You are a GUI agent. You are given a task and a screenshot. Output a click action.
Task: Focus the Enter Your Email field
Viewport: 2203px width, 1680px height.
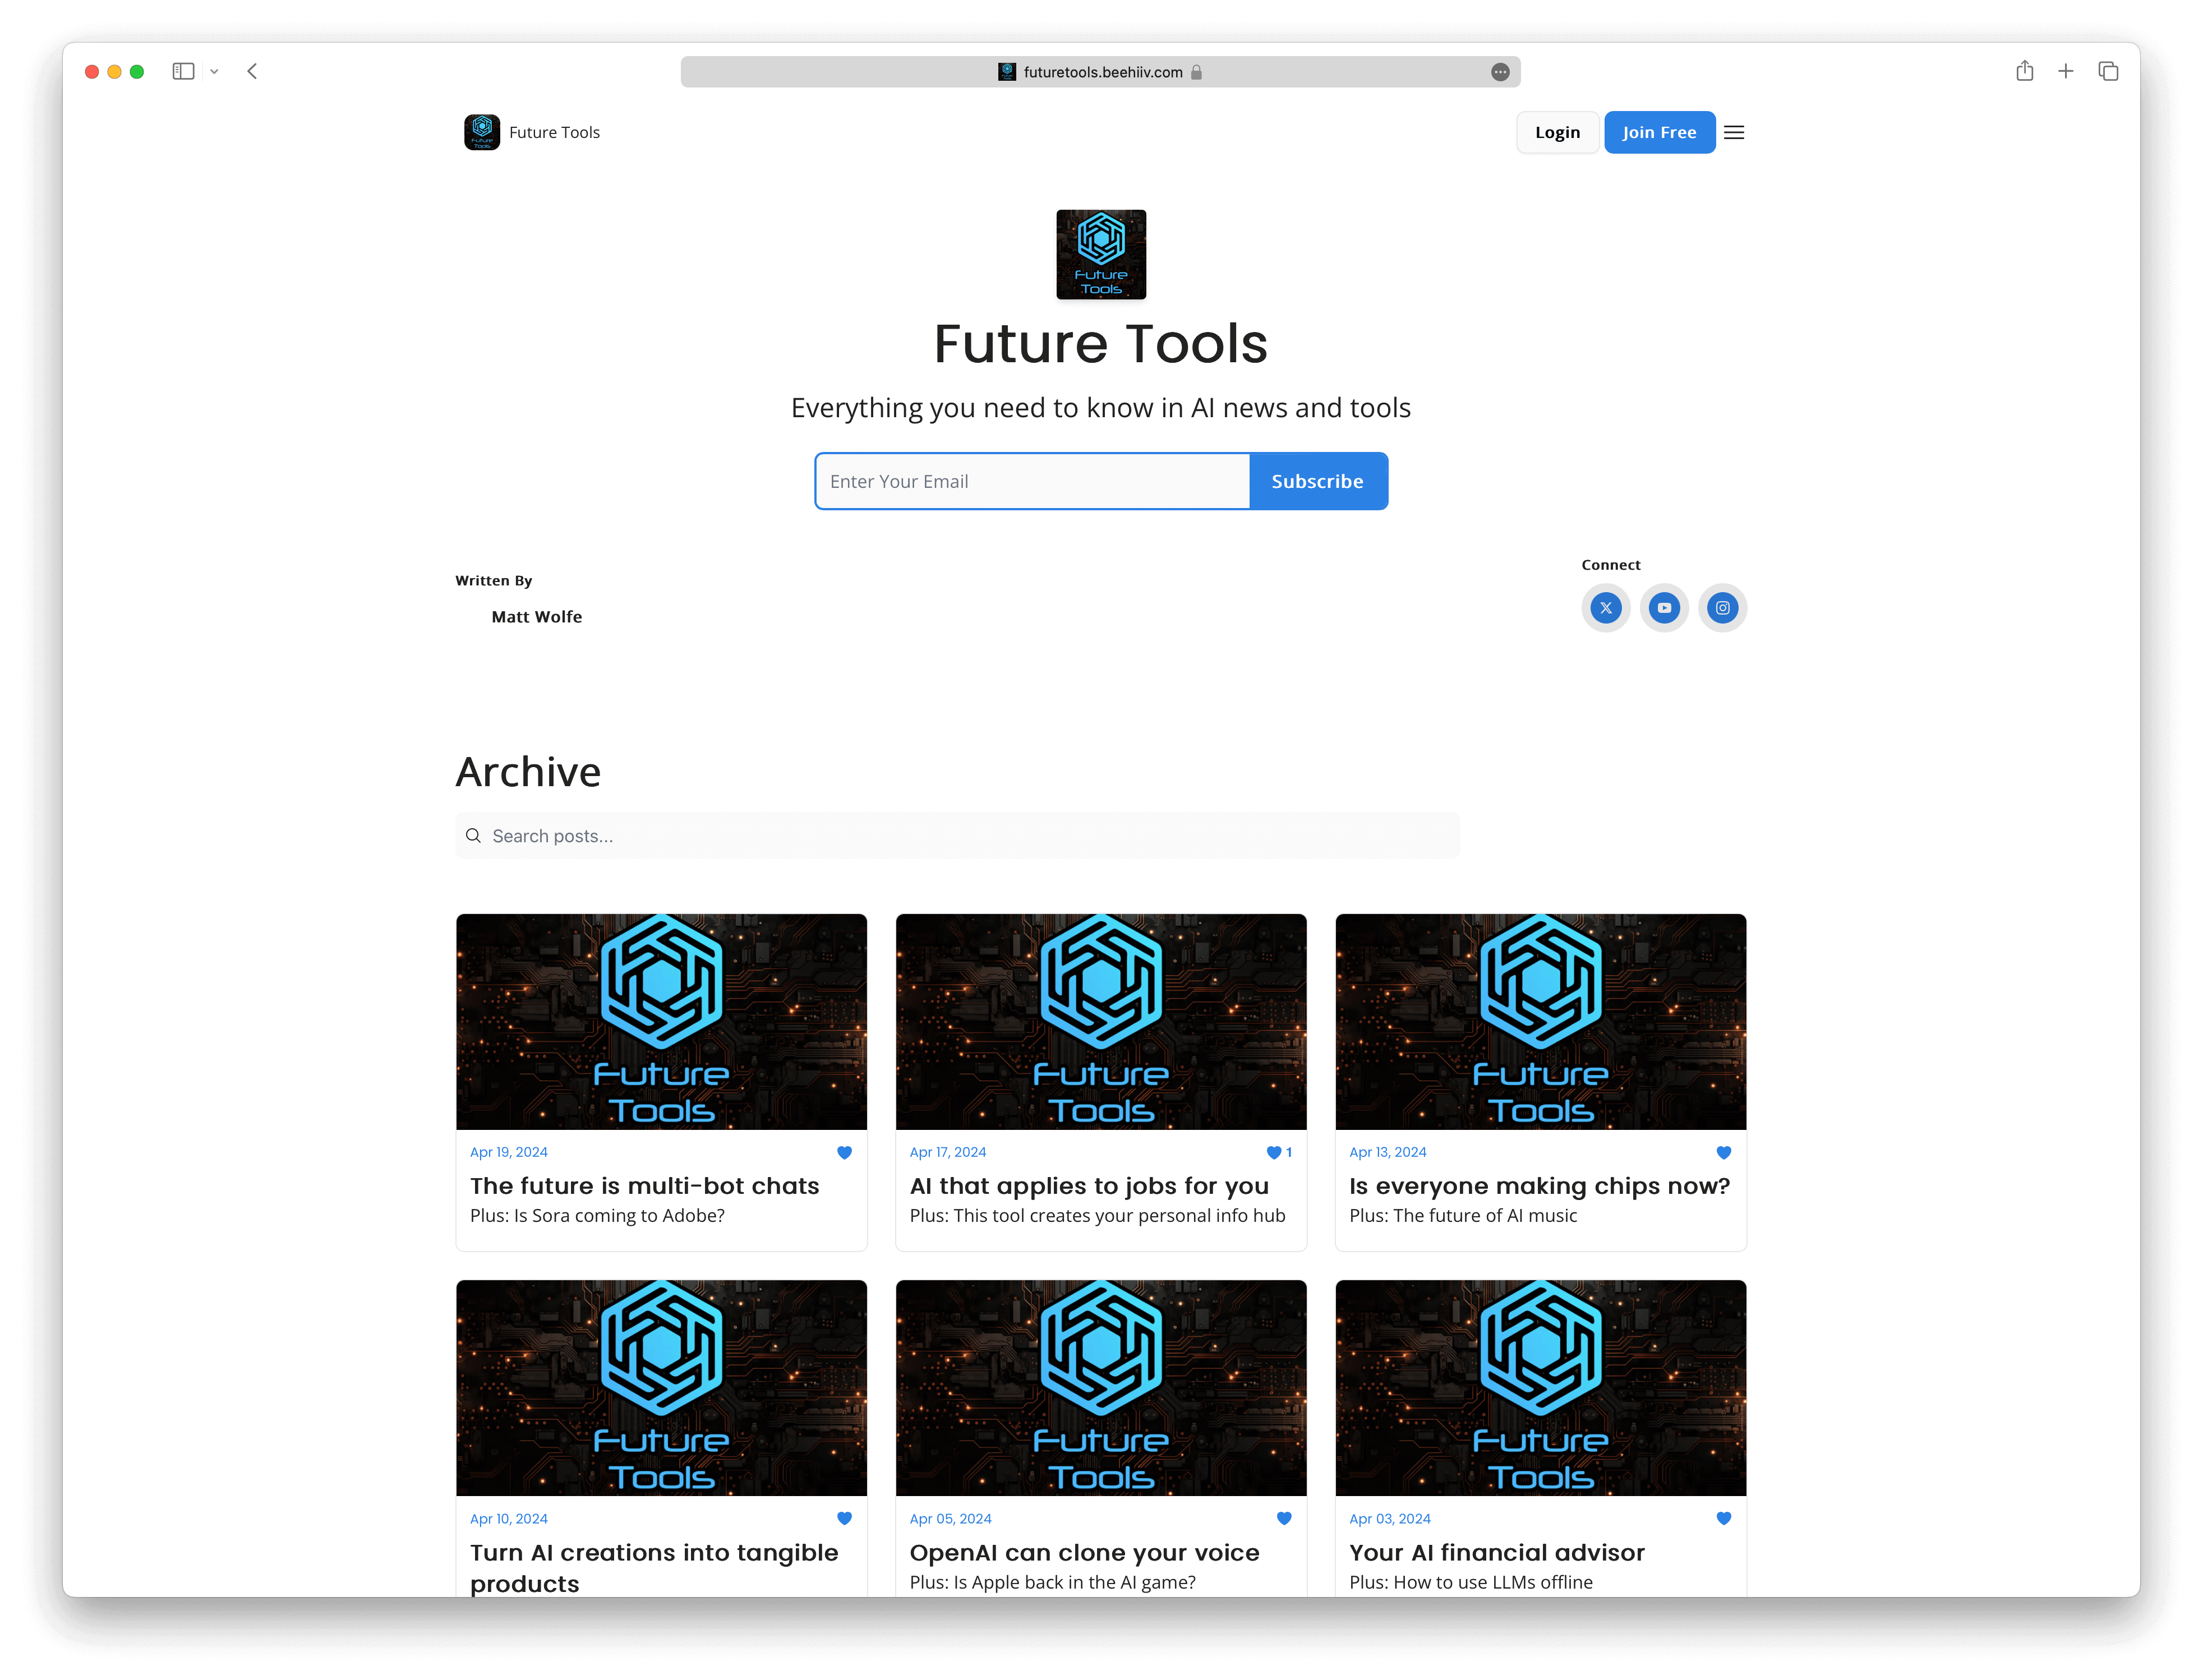[x=1032, y=481]
